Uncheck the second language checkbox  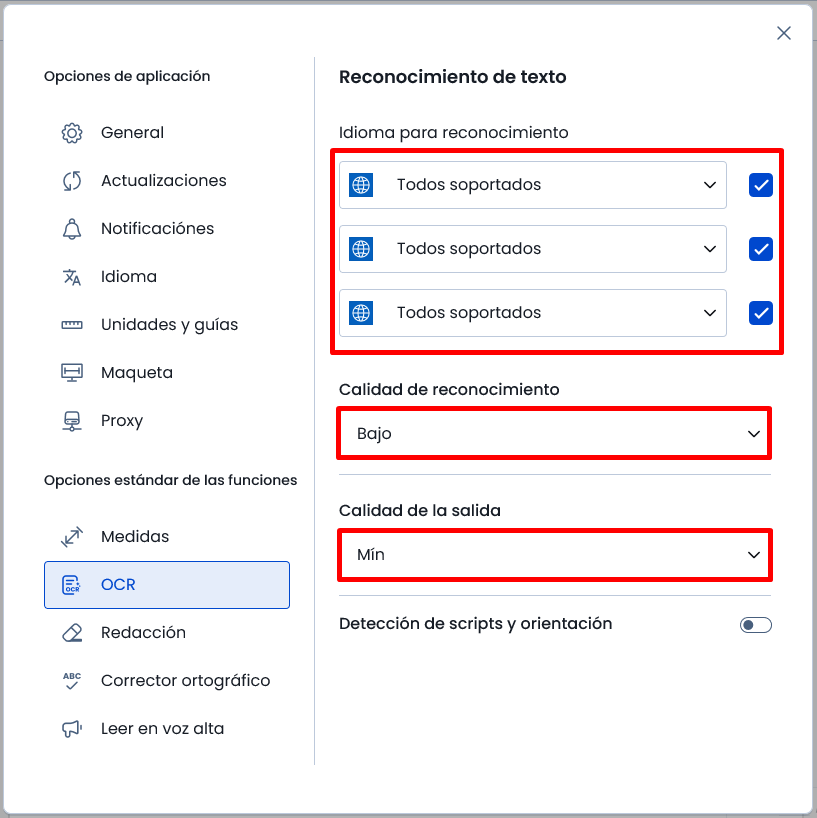click(761, 249)
